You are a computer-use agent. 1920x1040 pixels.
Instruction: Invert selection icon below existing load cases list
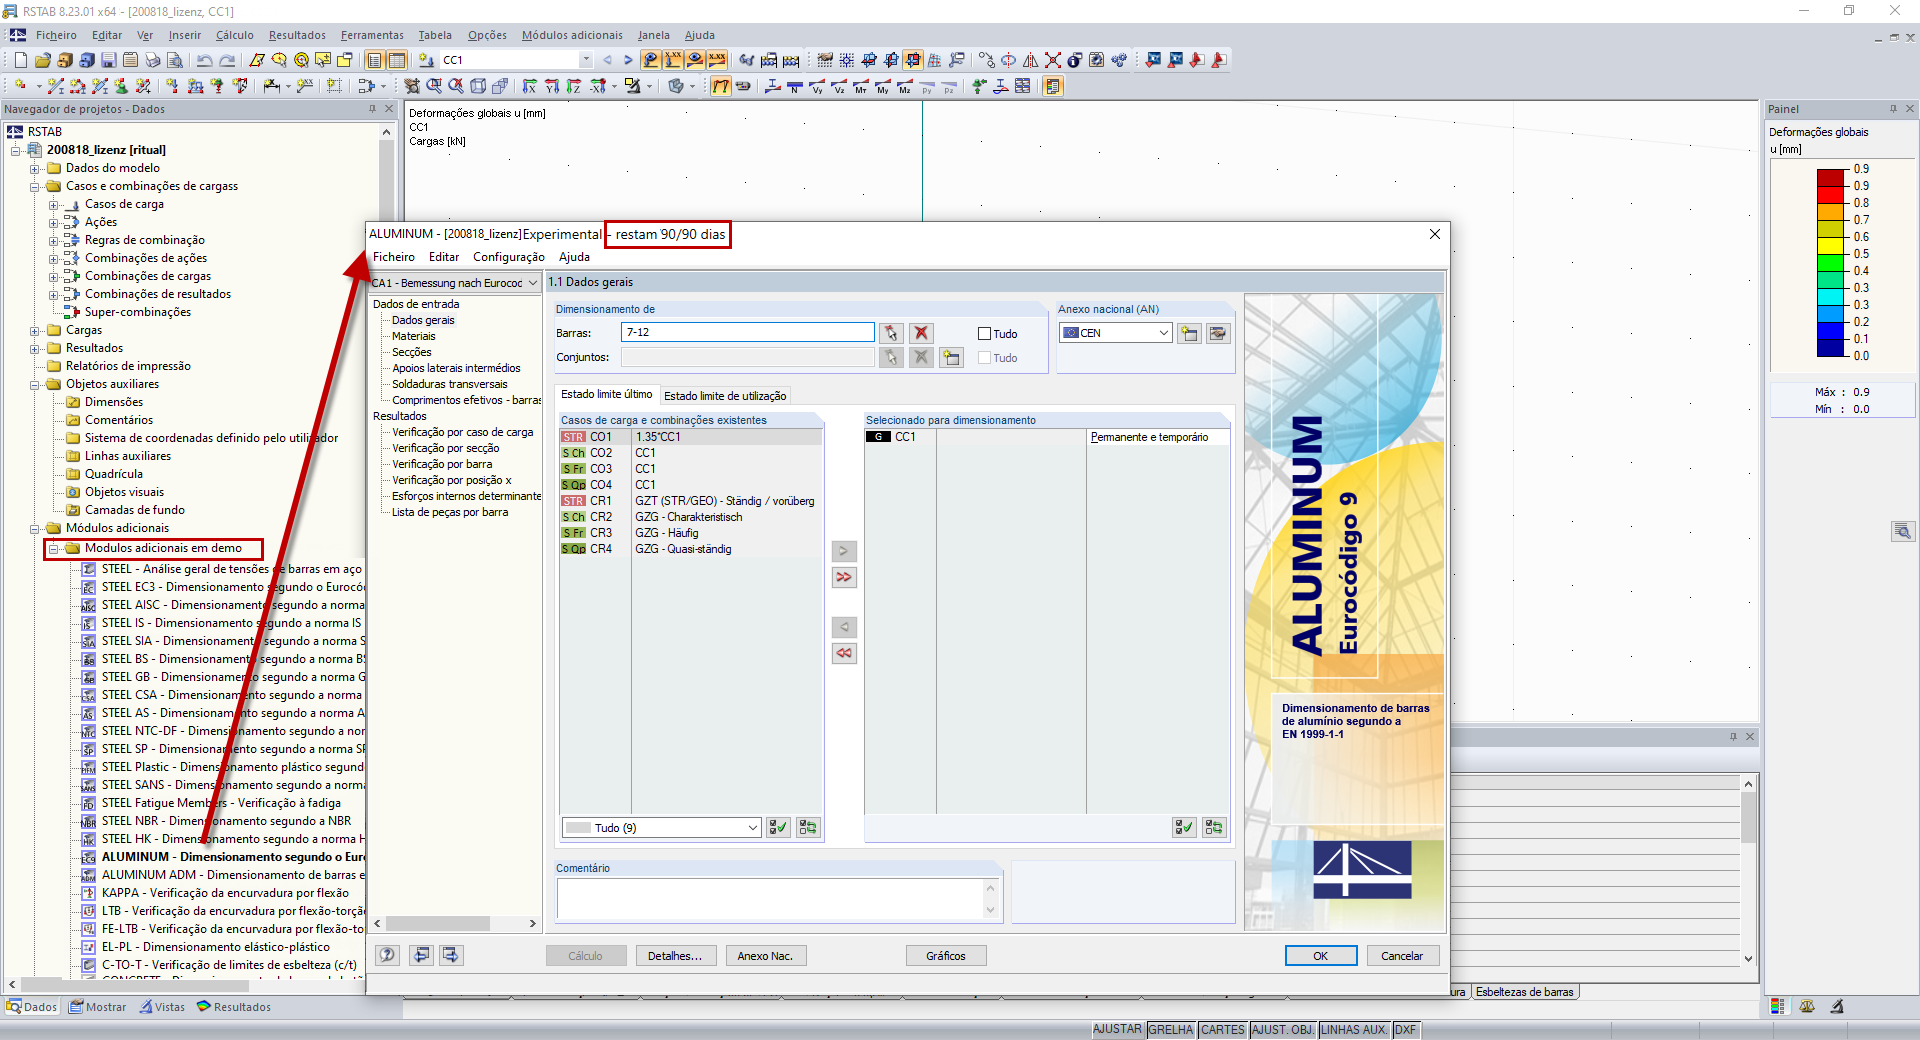pos(807,828)
